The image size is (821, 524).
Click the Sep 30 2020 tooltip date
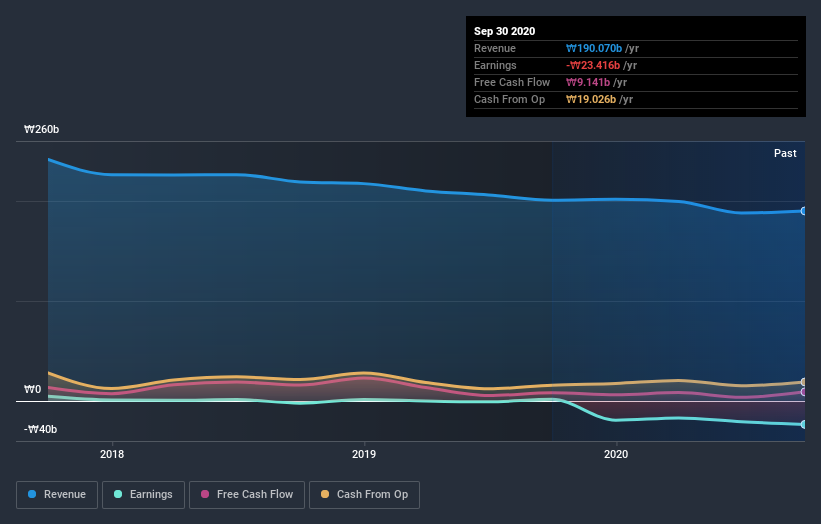505,31
